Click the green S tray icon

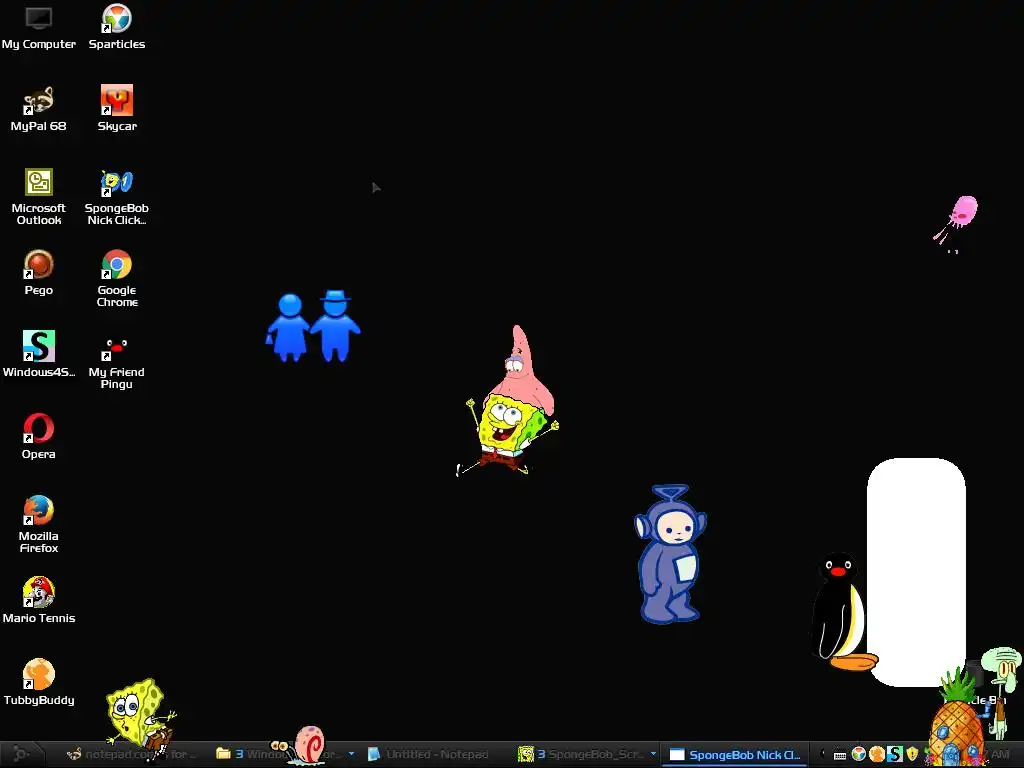click(x=895, y=754)
